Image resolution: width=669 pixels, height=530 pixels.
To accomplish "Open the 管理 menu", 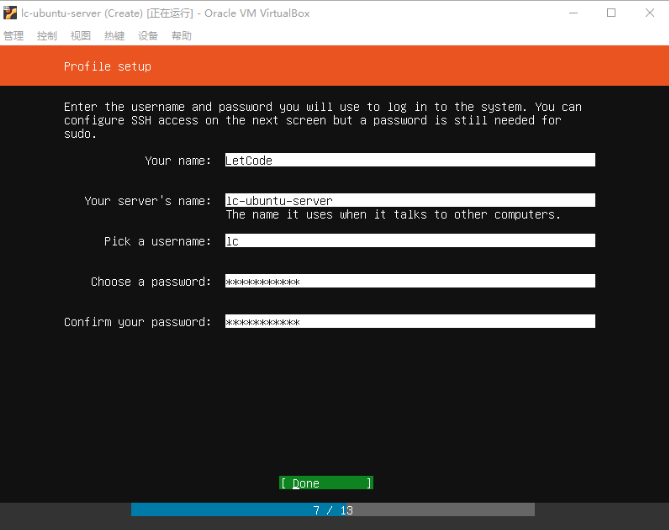I will coord(14,36).
